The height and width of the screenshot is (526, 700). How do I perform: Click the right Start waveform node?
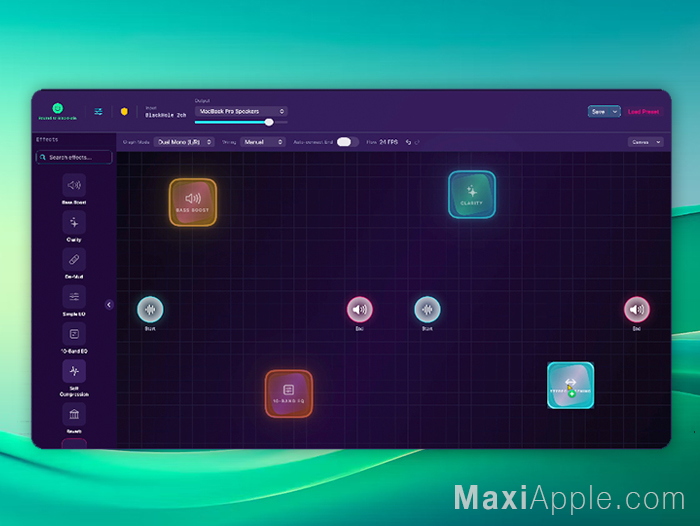point(427,309)
